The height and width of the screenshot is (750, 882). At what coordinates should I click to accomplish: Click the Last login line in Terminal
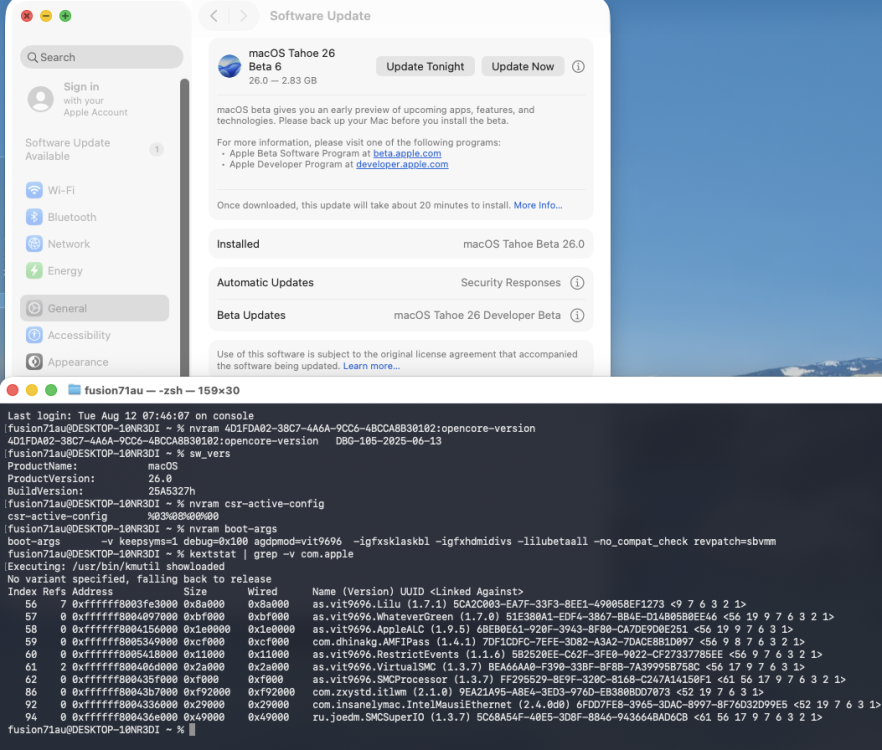pos(130,416)
